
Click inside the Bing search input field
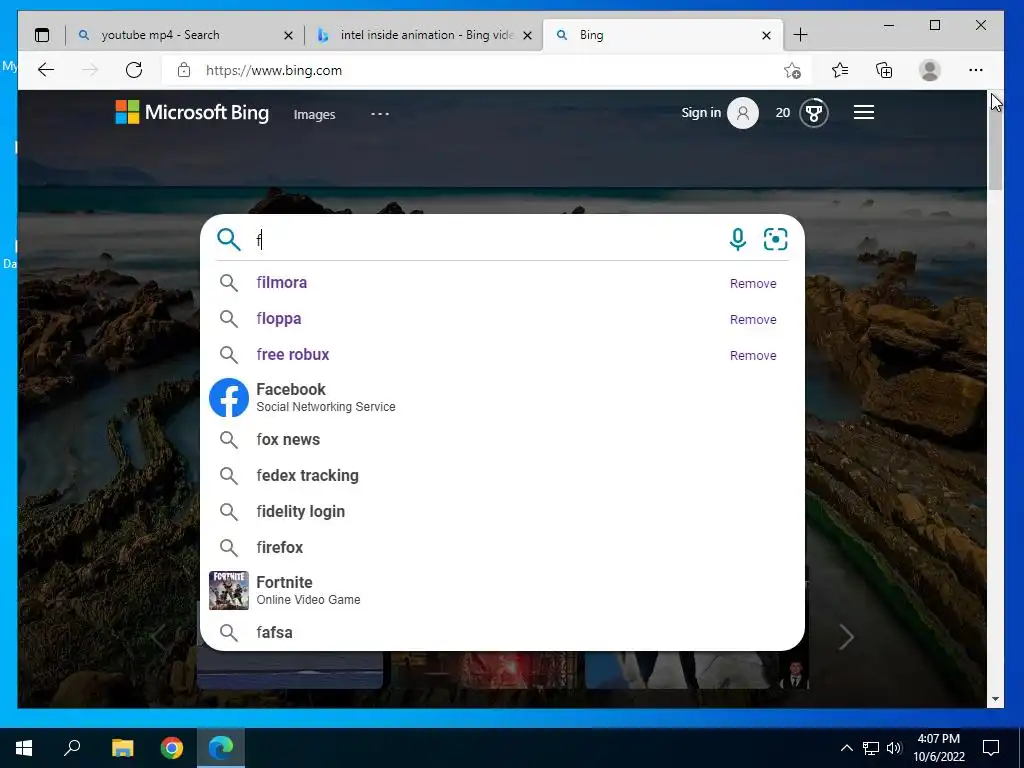tap(487, 240)
